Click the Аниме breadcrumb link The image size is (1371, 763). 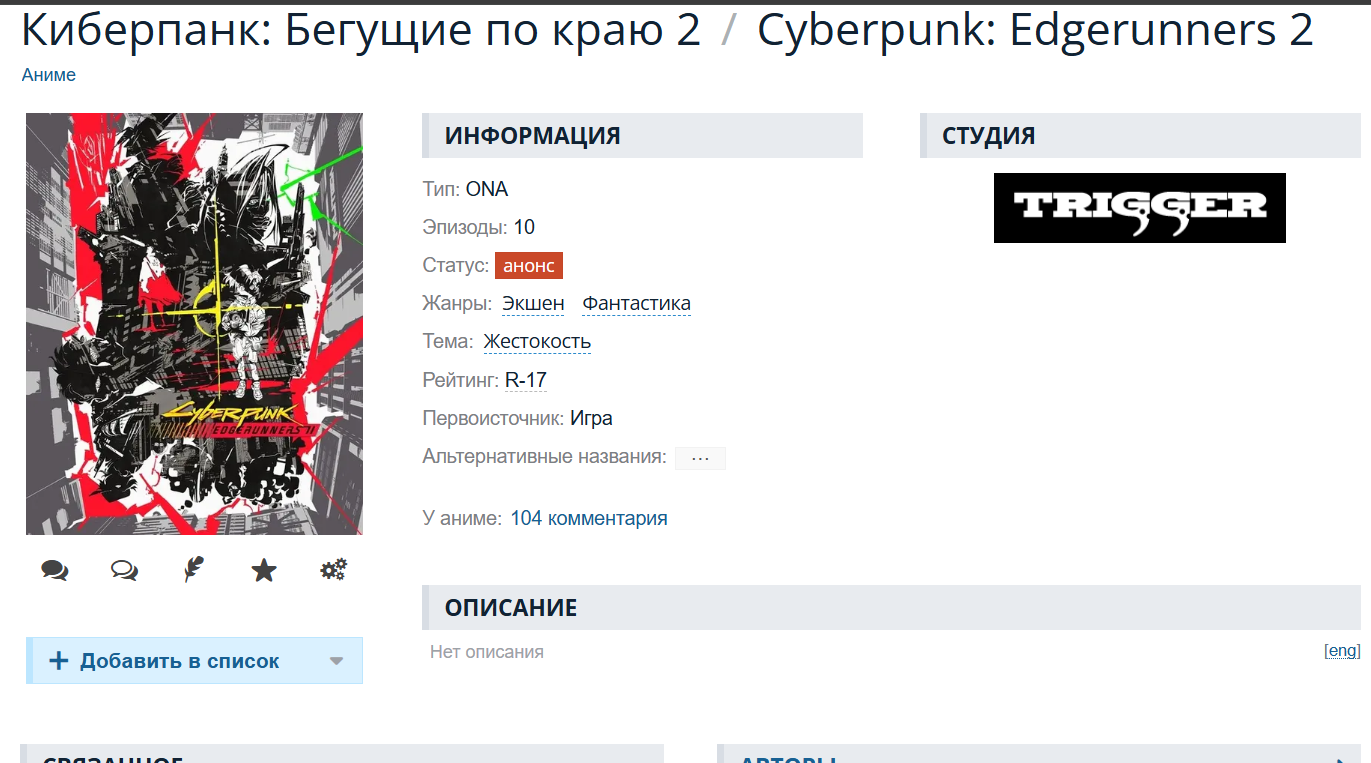pyautogui.click(x=49, y=75)
